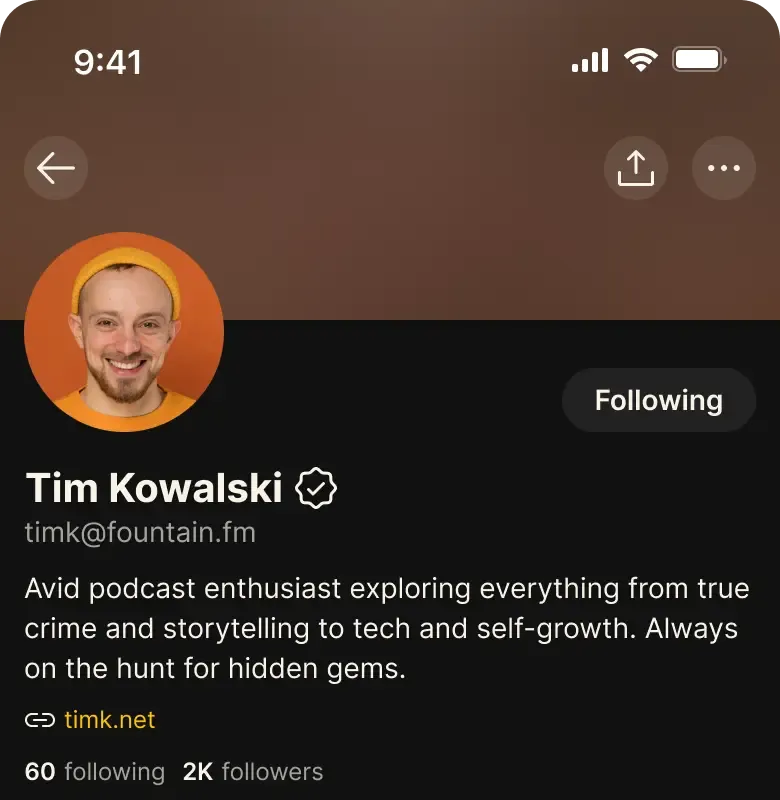Screen dimensions: 780x800
Task: Click the chain link icon beside timk.net
Action: [40, 720]
